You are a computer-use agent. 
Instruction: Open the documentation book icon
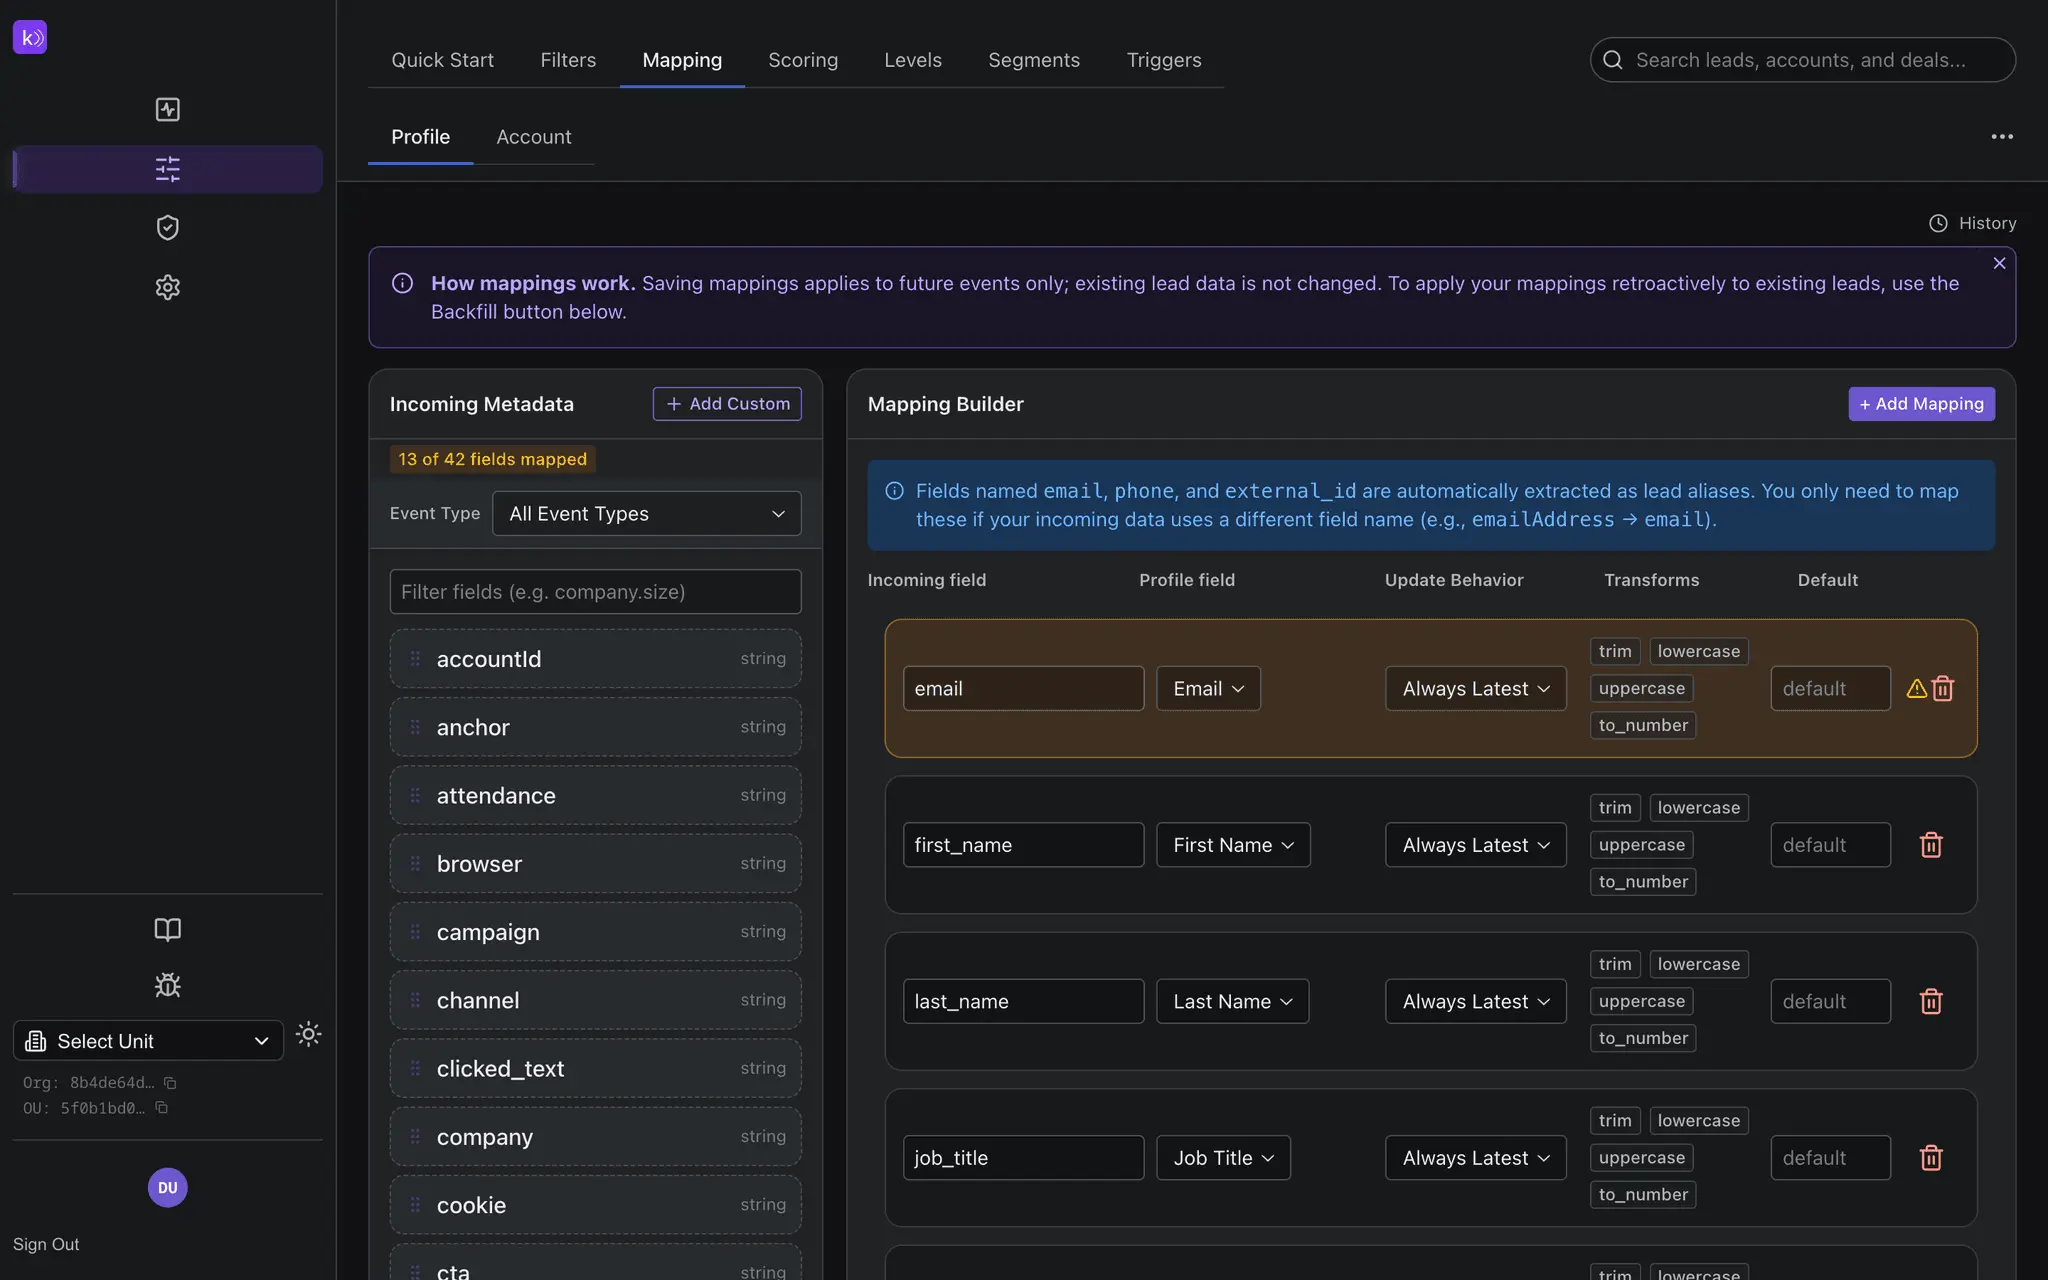[167, 929]
